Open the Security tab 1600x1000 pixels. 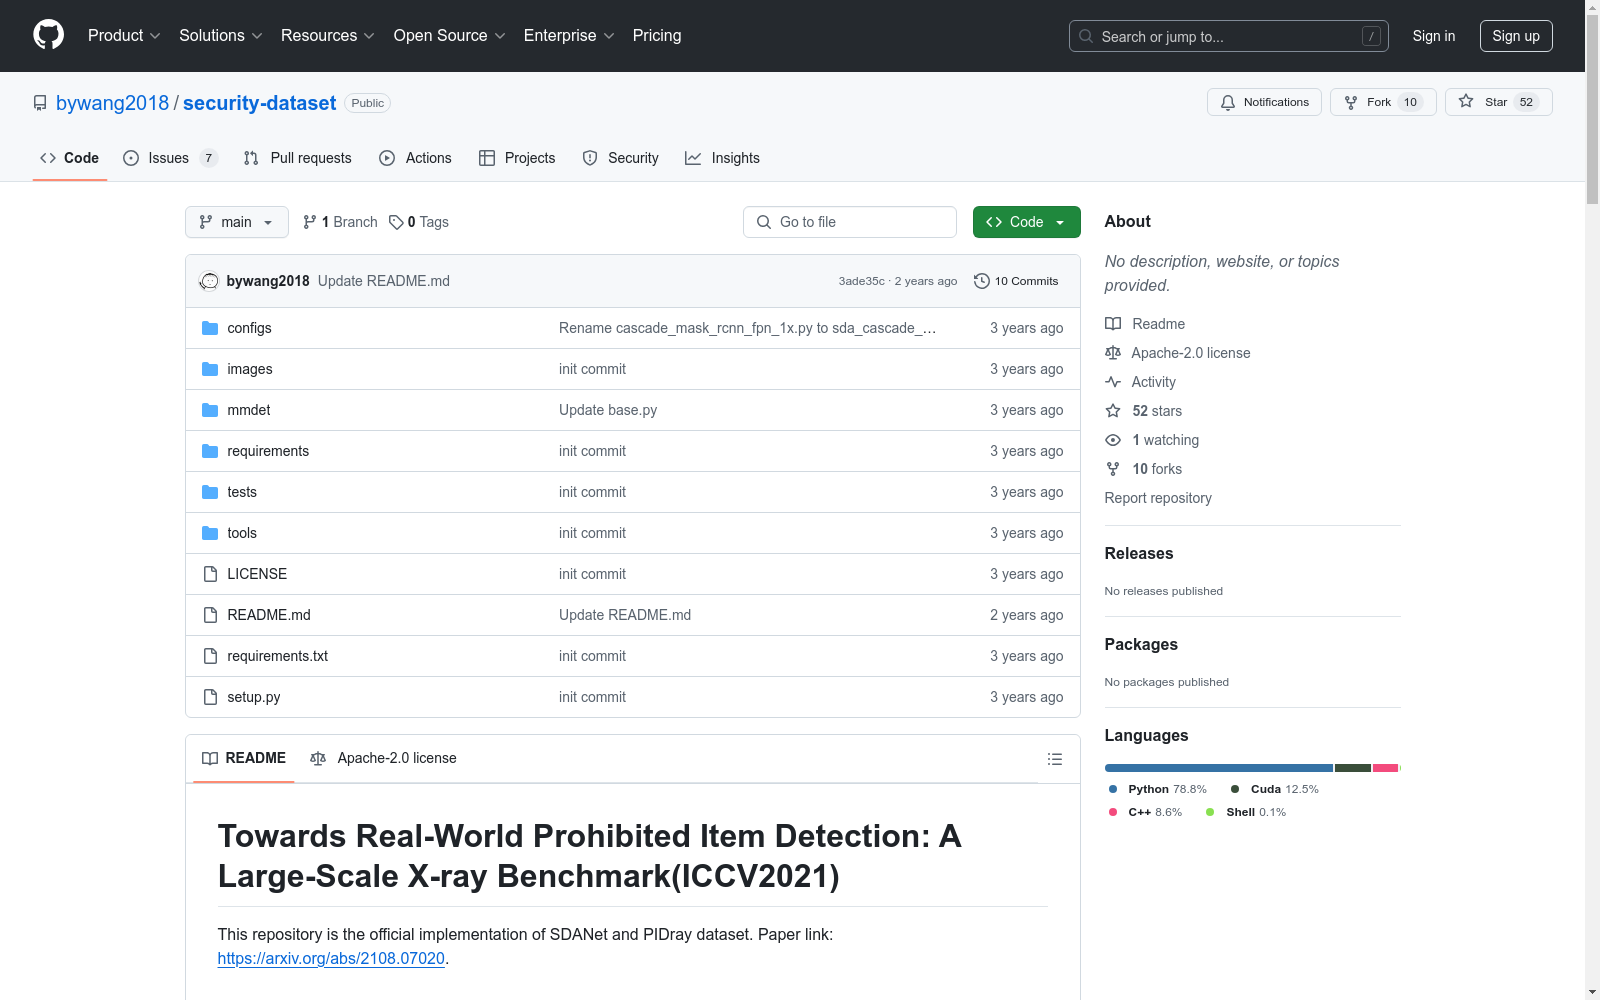(621, 158)
